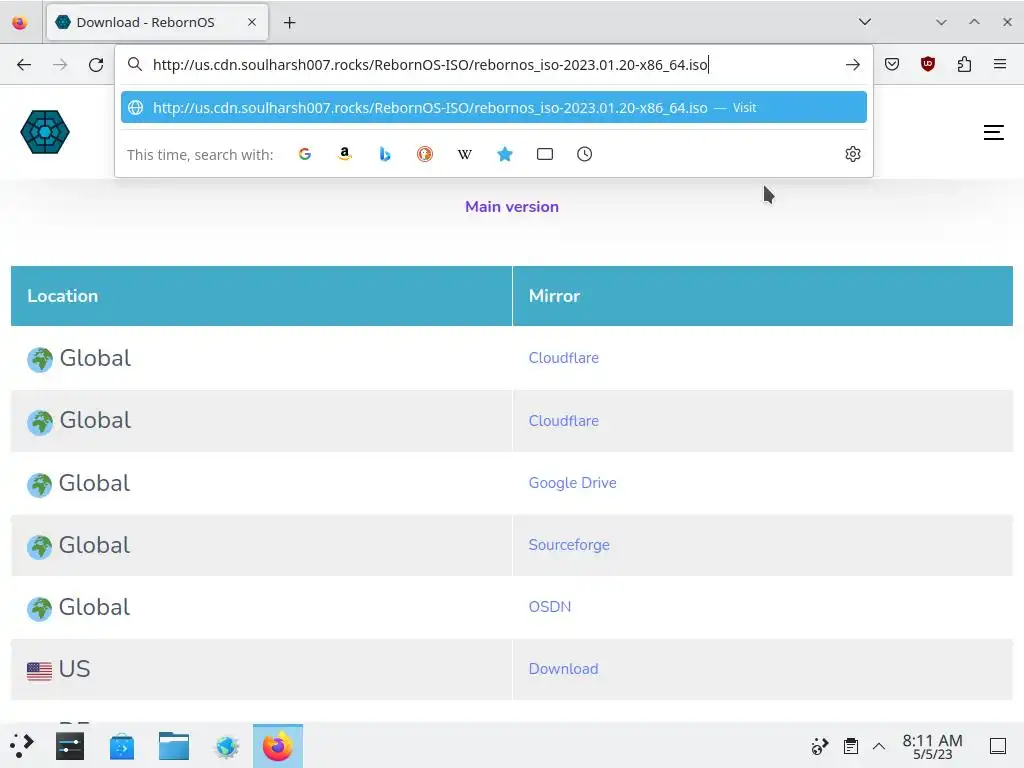Go back to the previous page
This screenshot has width=1024, height=768.
coord(24,65)
